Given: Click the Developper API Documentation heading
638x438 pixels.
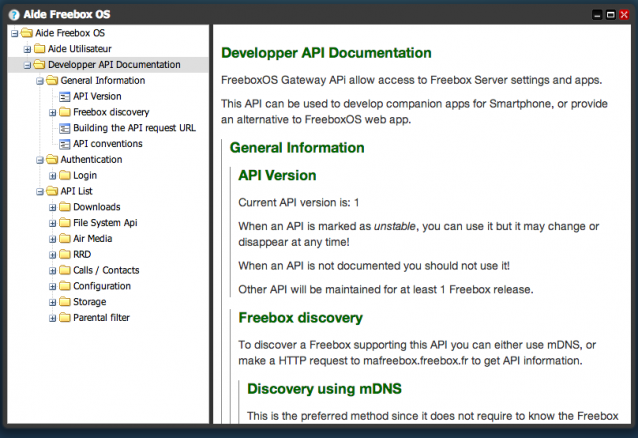Looking at the screenshot, I should (x=326, y=53).
